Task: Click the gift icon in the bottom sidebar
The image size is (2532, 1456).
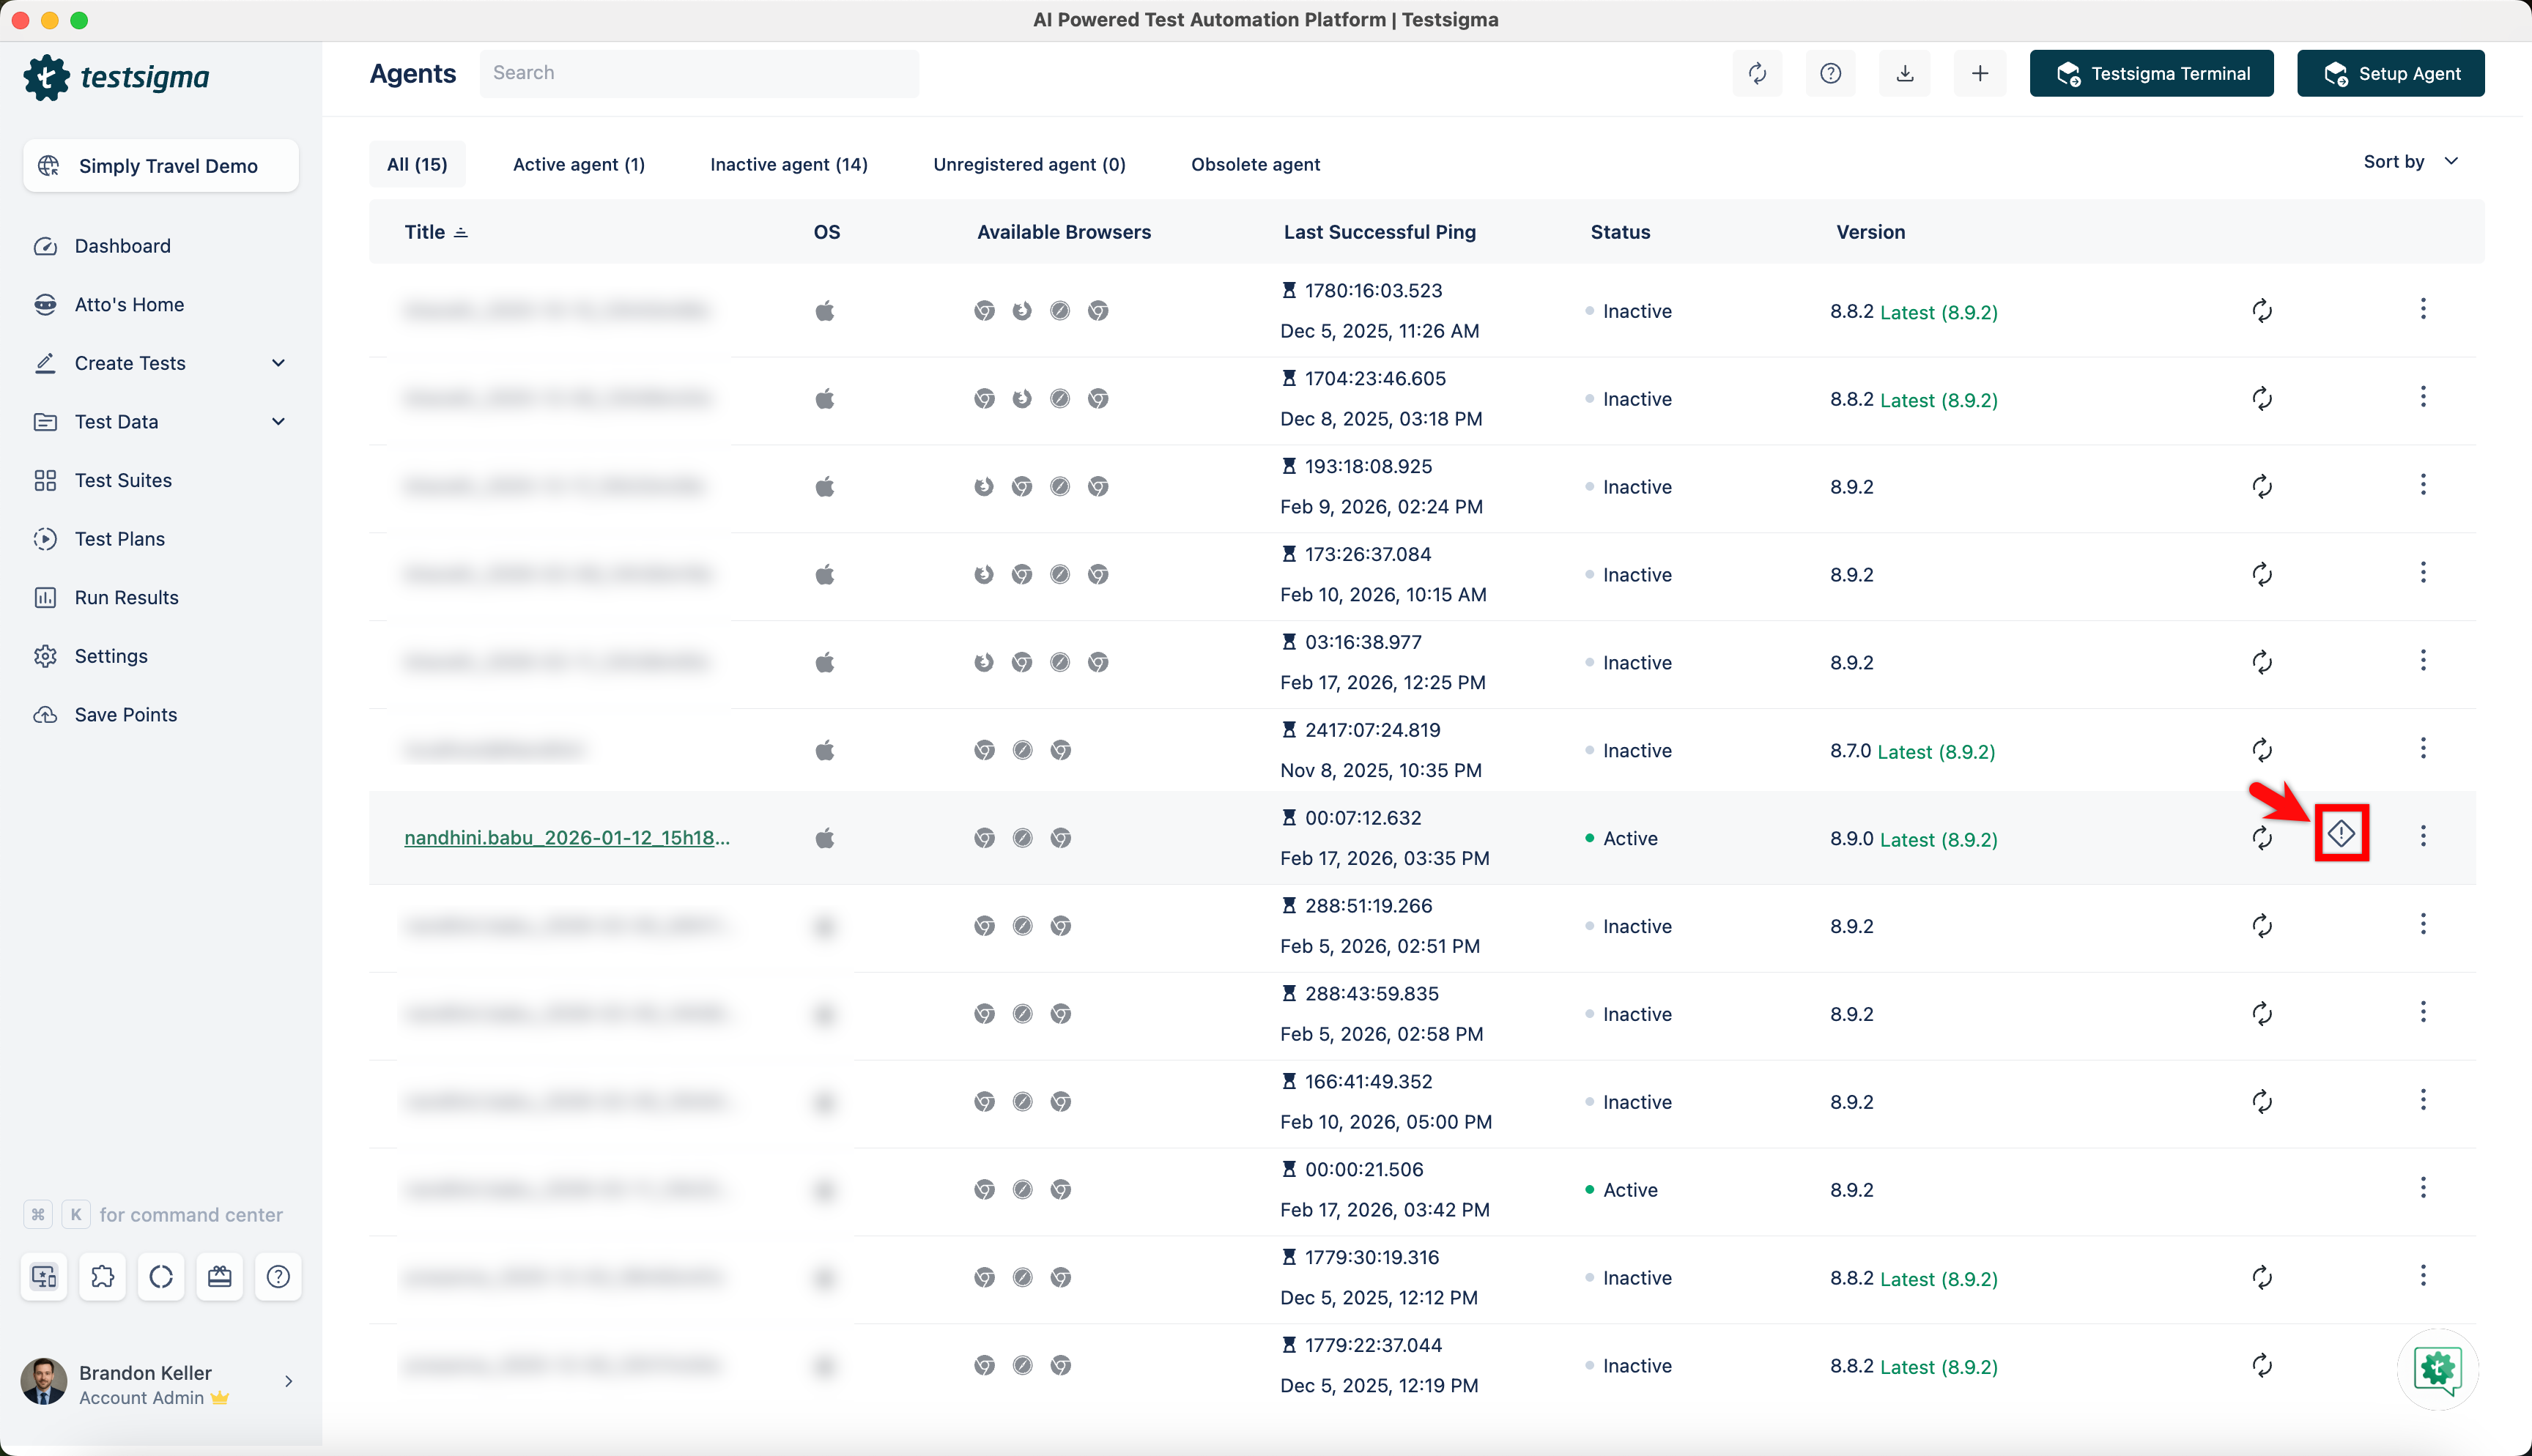Action: (219, 1276)
